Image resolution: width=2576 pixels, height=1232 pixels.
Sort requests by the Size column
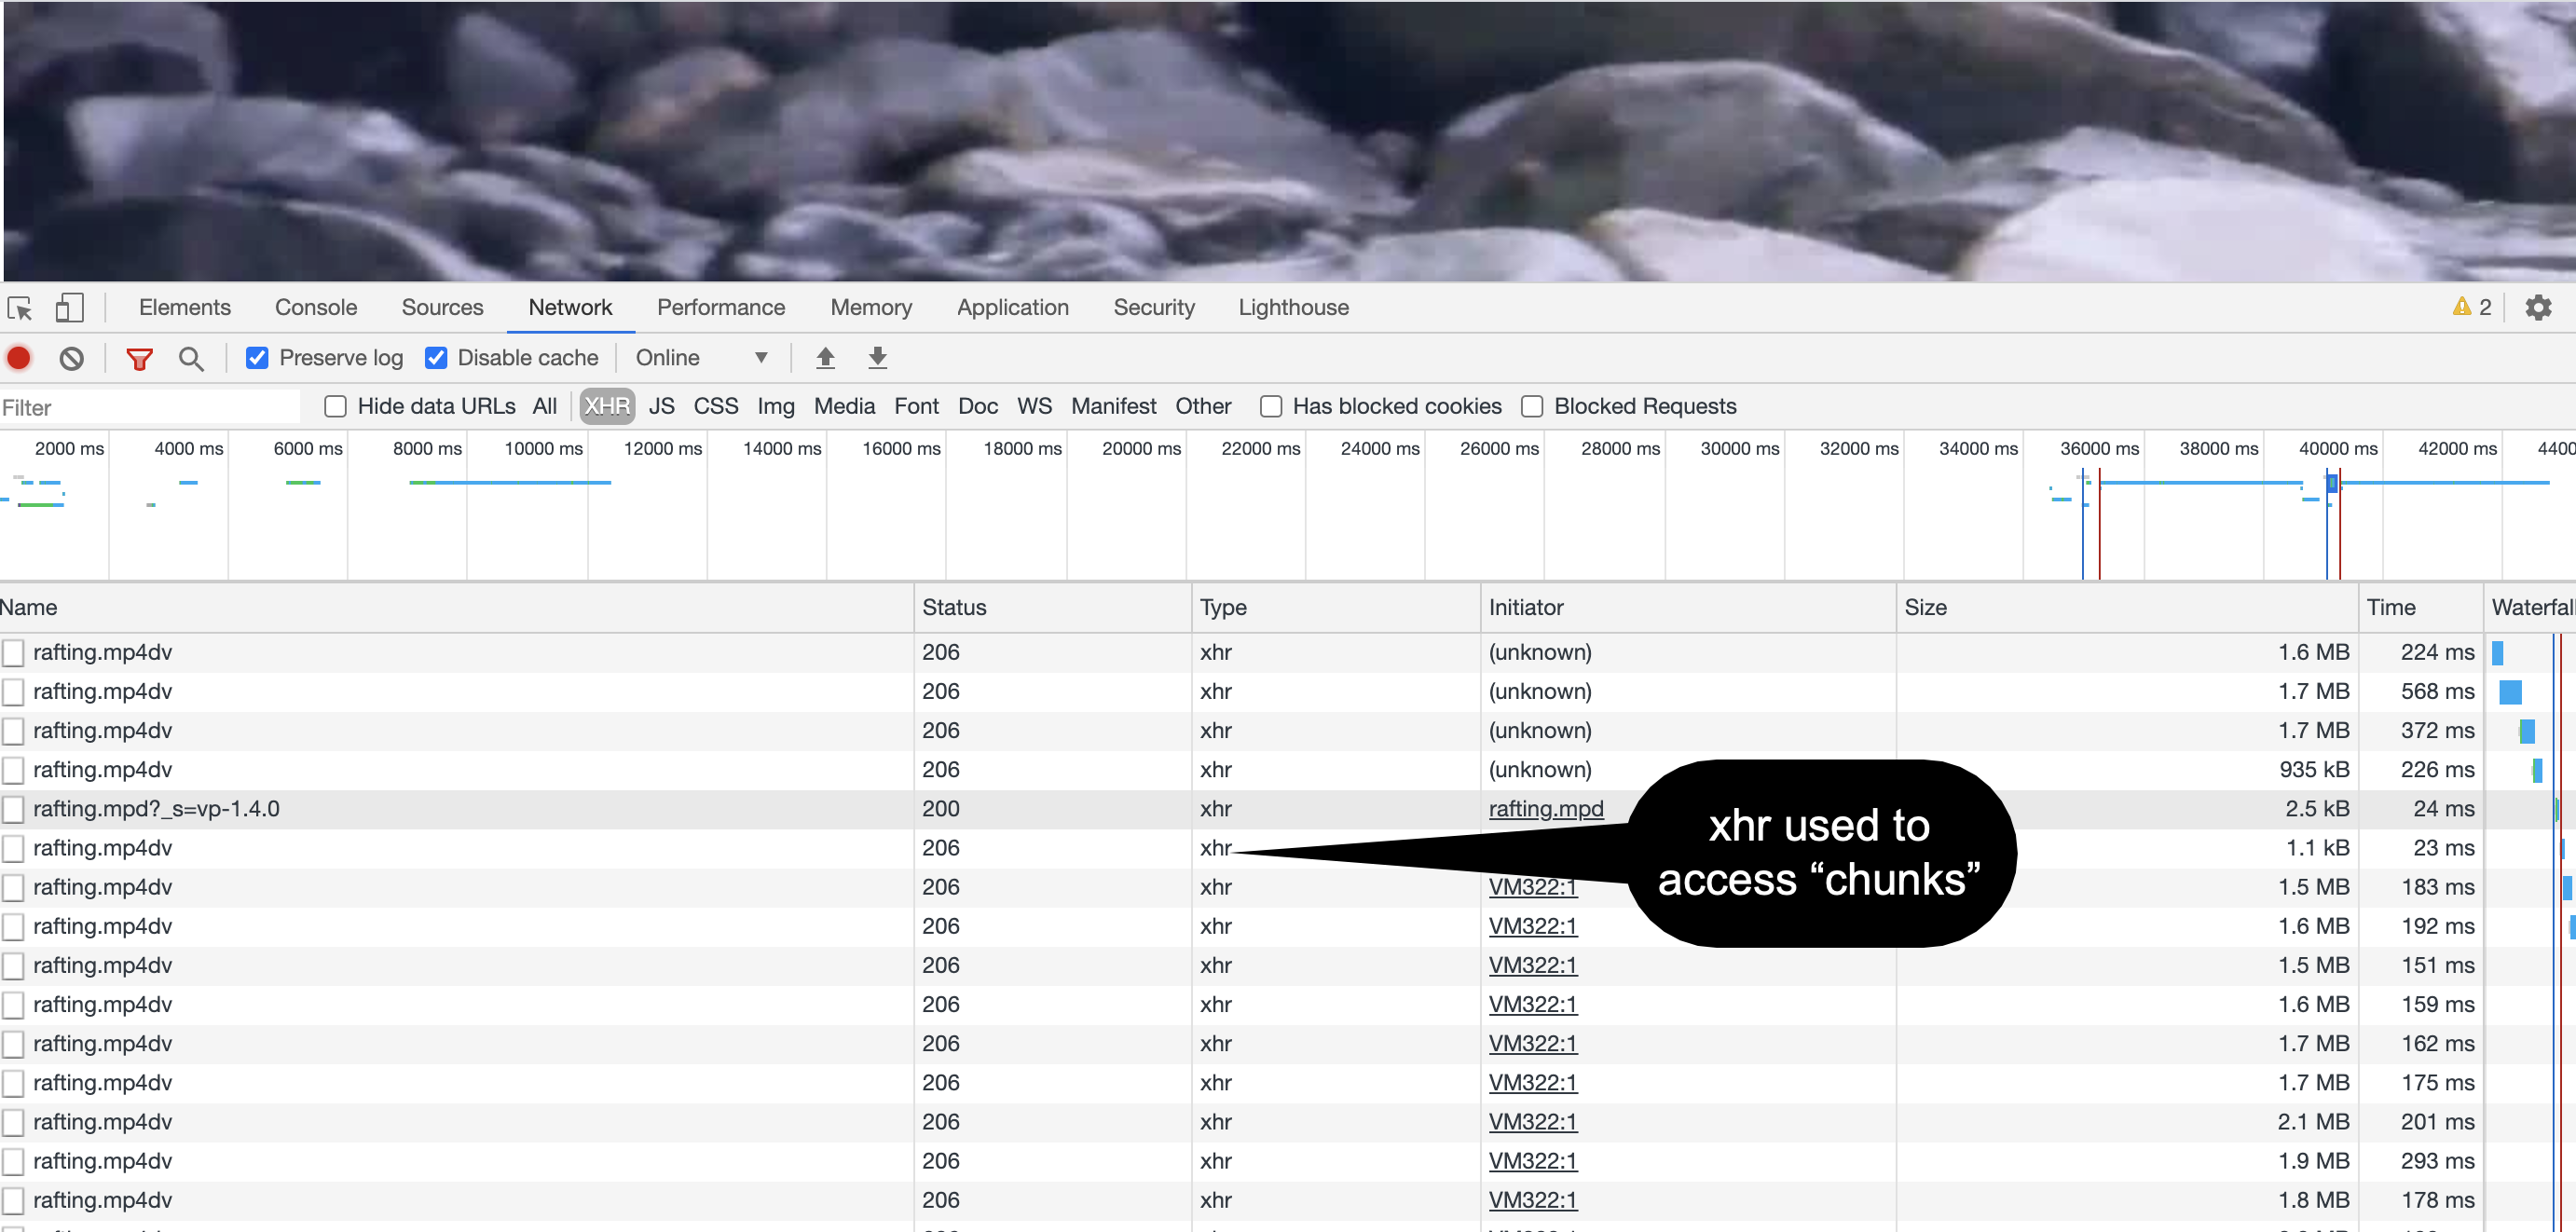coord(1926,607)
